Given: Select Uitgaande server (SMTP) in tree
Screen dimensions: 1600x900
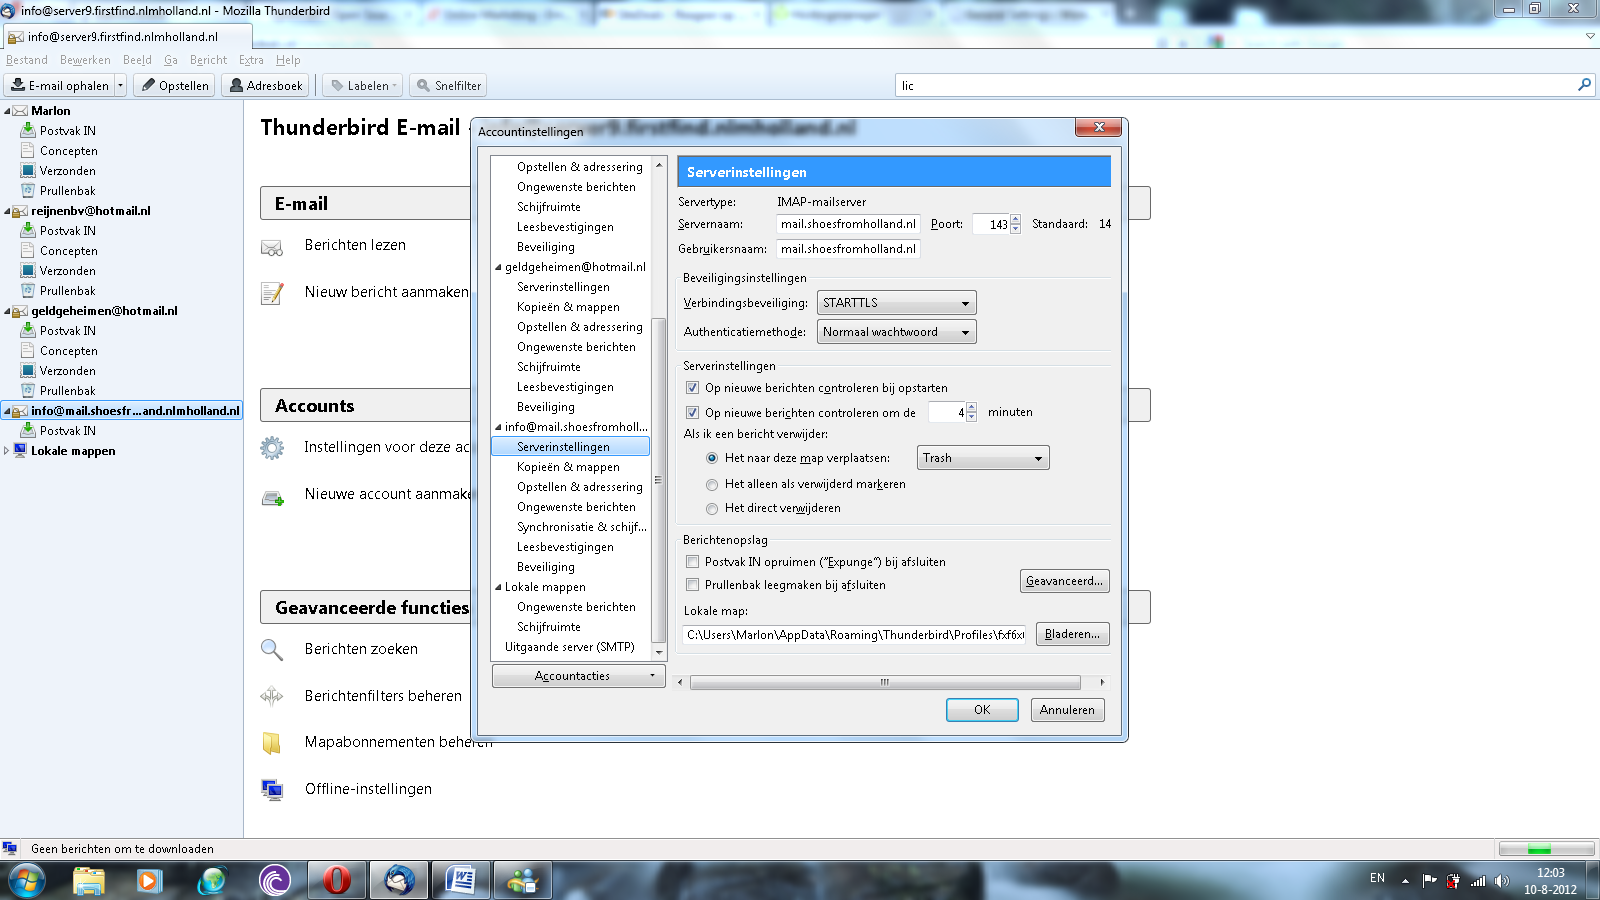Looking at the screenshot, I should [x=569, y=647].
